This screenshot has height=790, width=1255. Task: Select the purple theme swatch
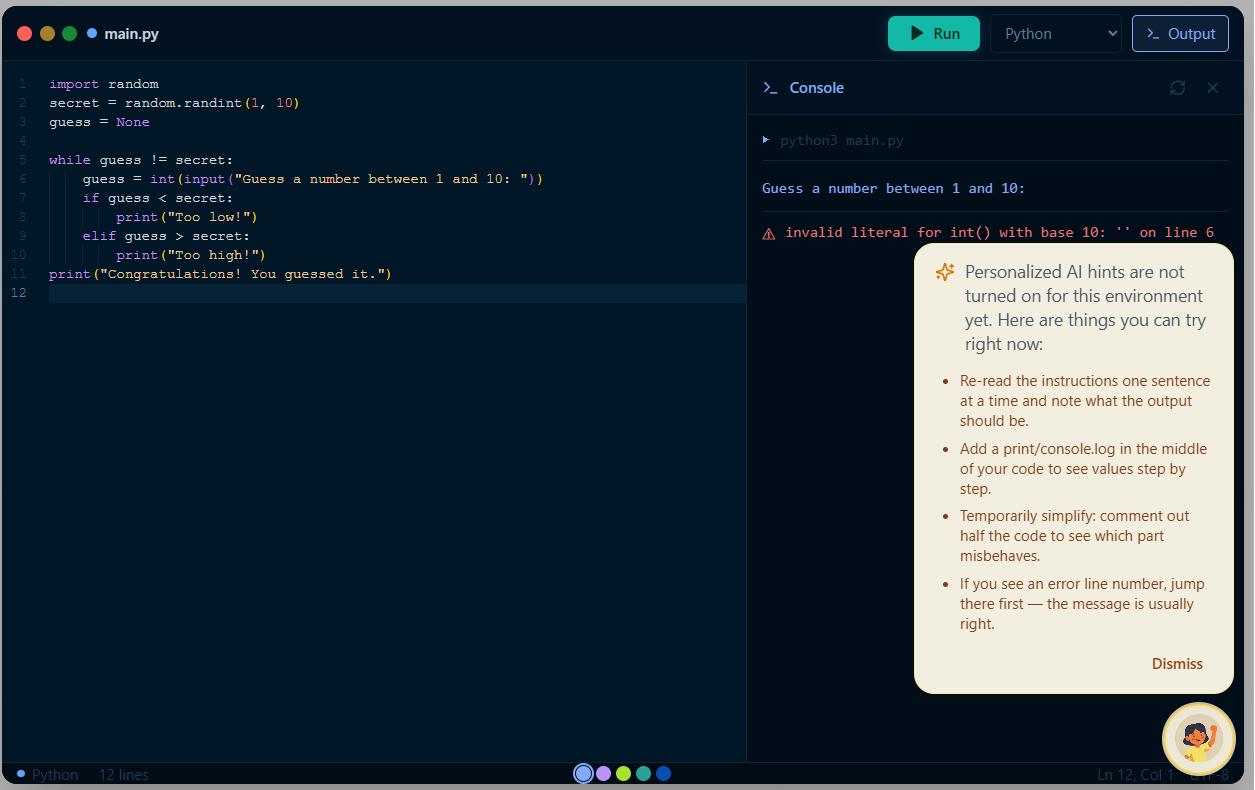tap(603, 773)
